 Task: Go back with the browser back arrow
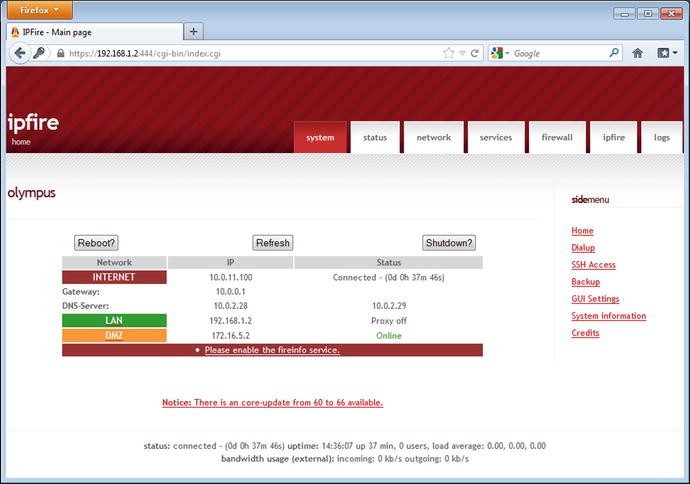(19, 53)
